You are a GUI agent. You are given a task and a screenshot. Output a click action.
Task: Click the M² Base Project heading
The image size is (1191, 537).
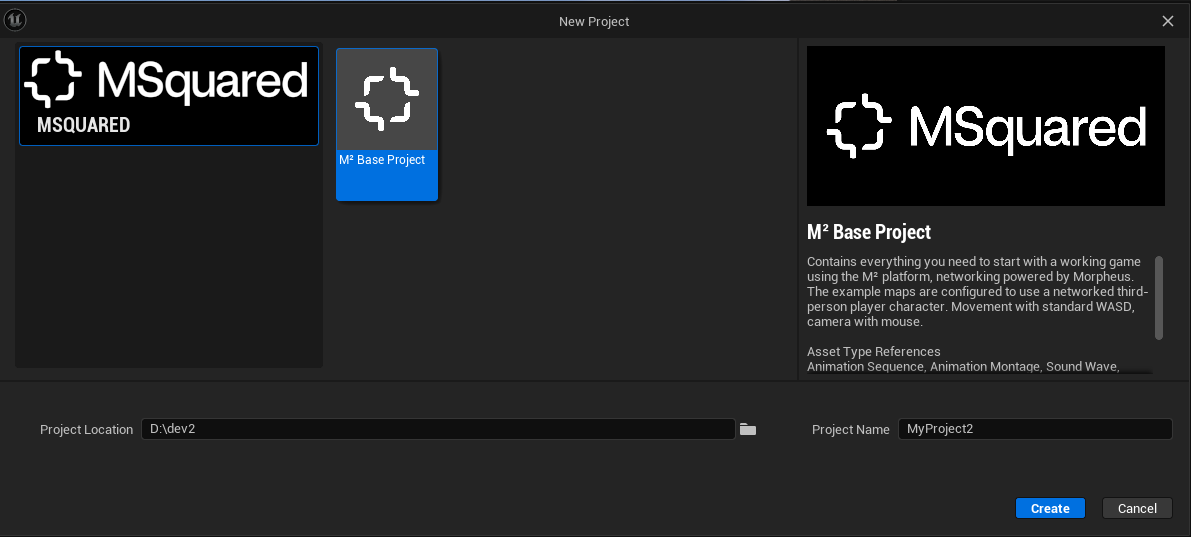coord(869,232)
